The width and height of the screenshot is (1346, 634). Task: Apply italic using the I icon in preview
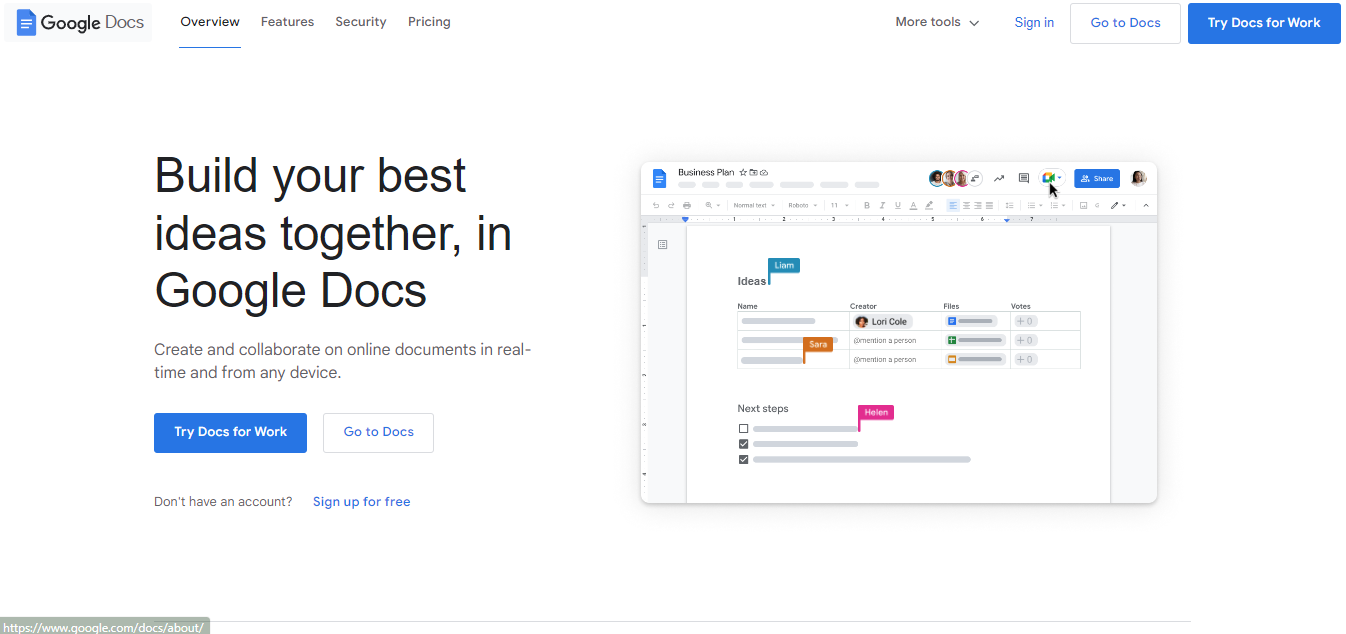(882, 205)
